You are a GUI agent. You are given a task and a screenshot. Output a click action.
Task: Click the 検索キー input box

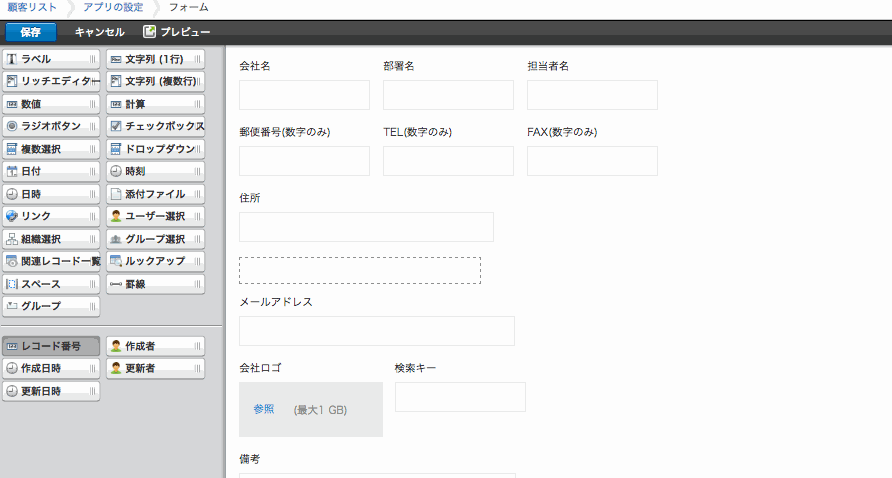(x=460, y=397)
